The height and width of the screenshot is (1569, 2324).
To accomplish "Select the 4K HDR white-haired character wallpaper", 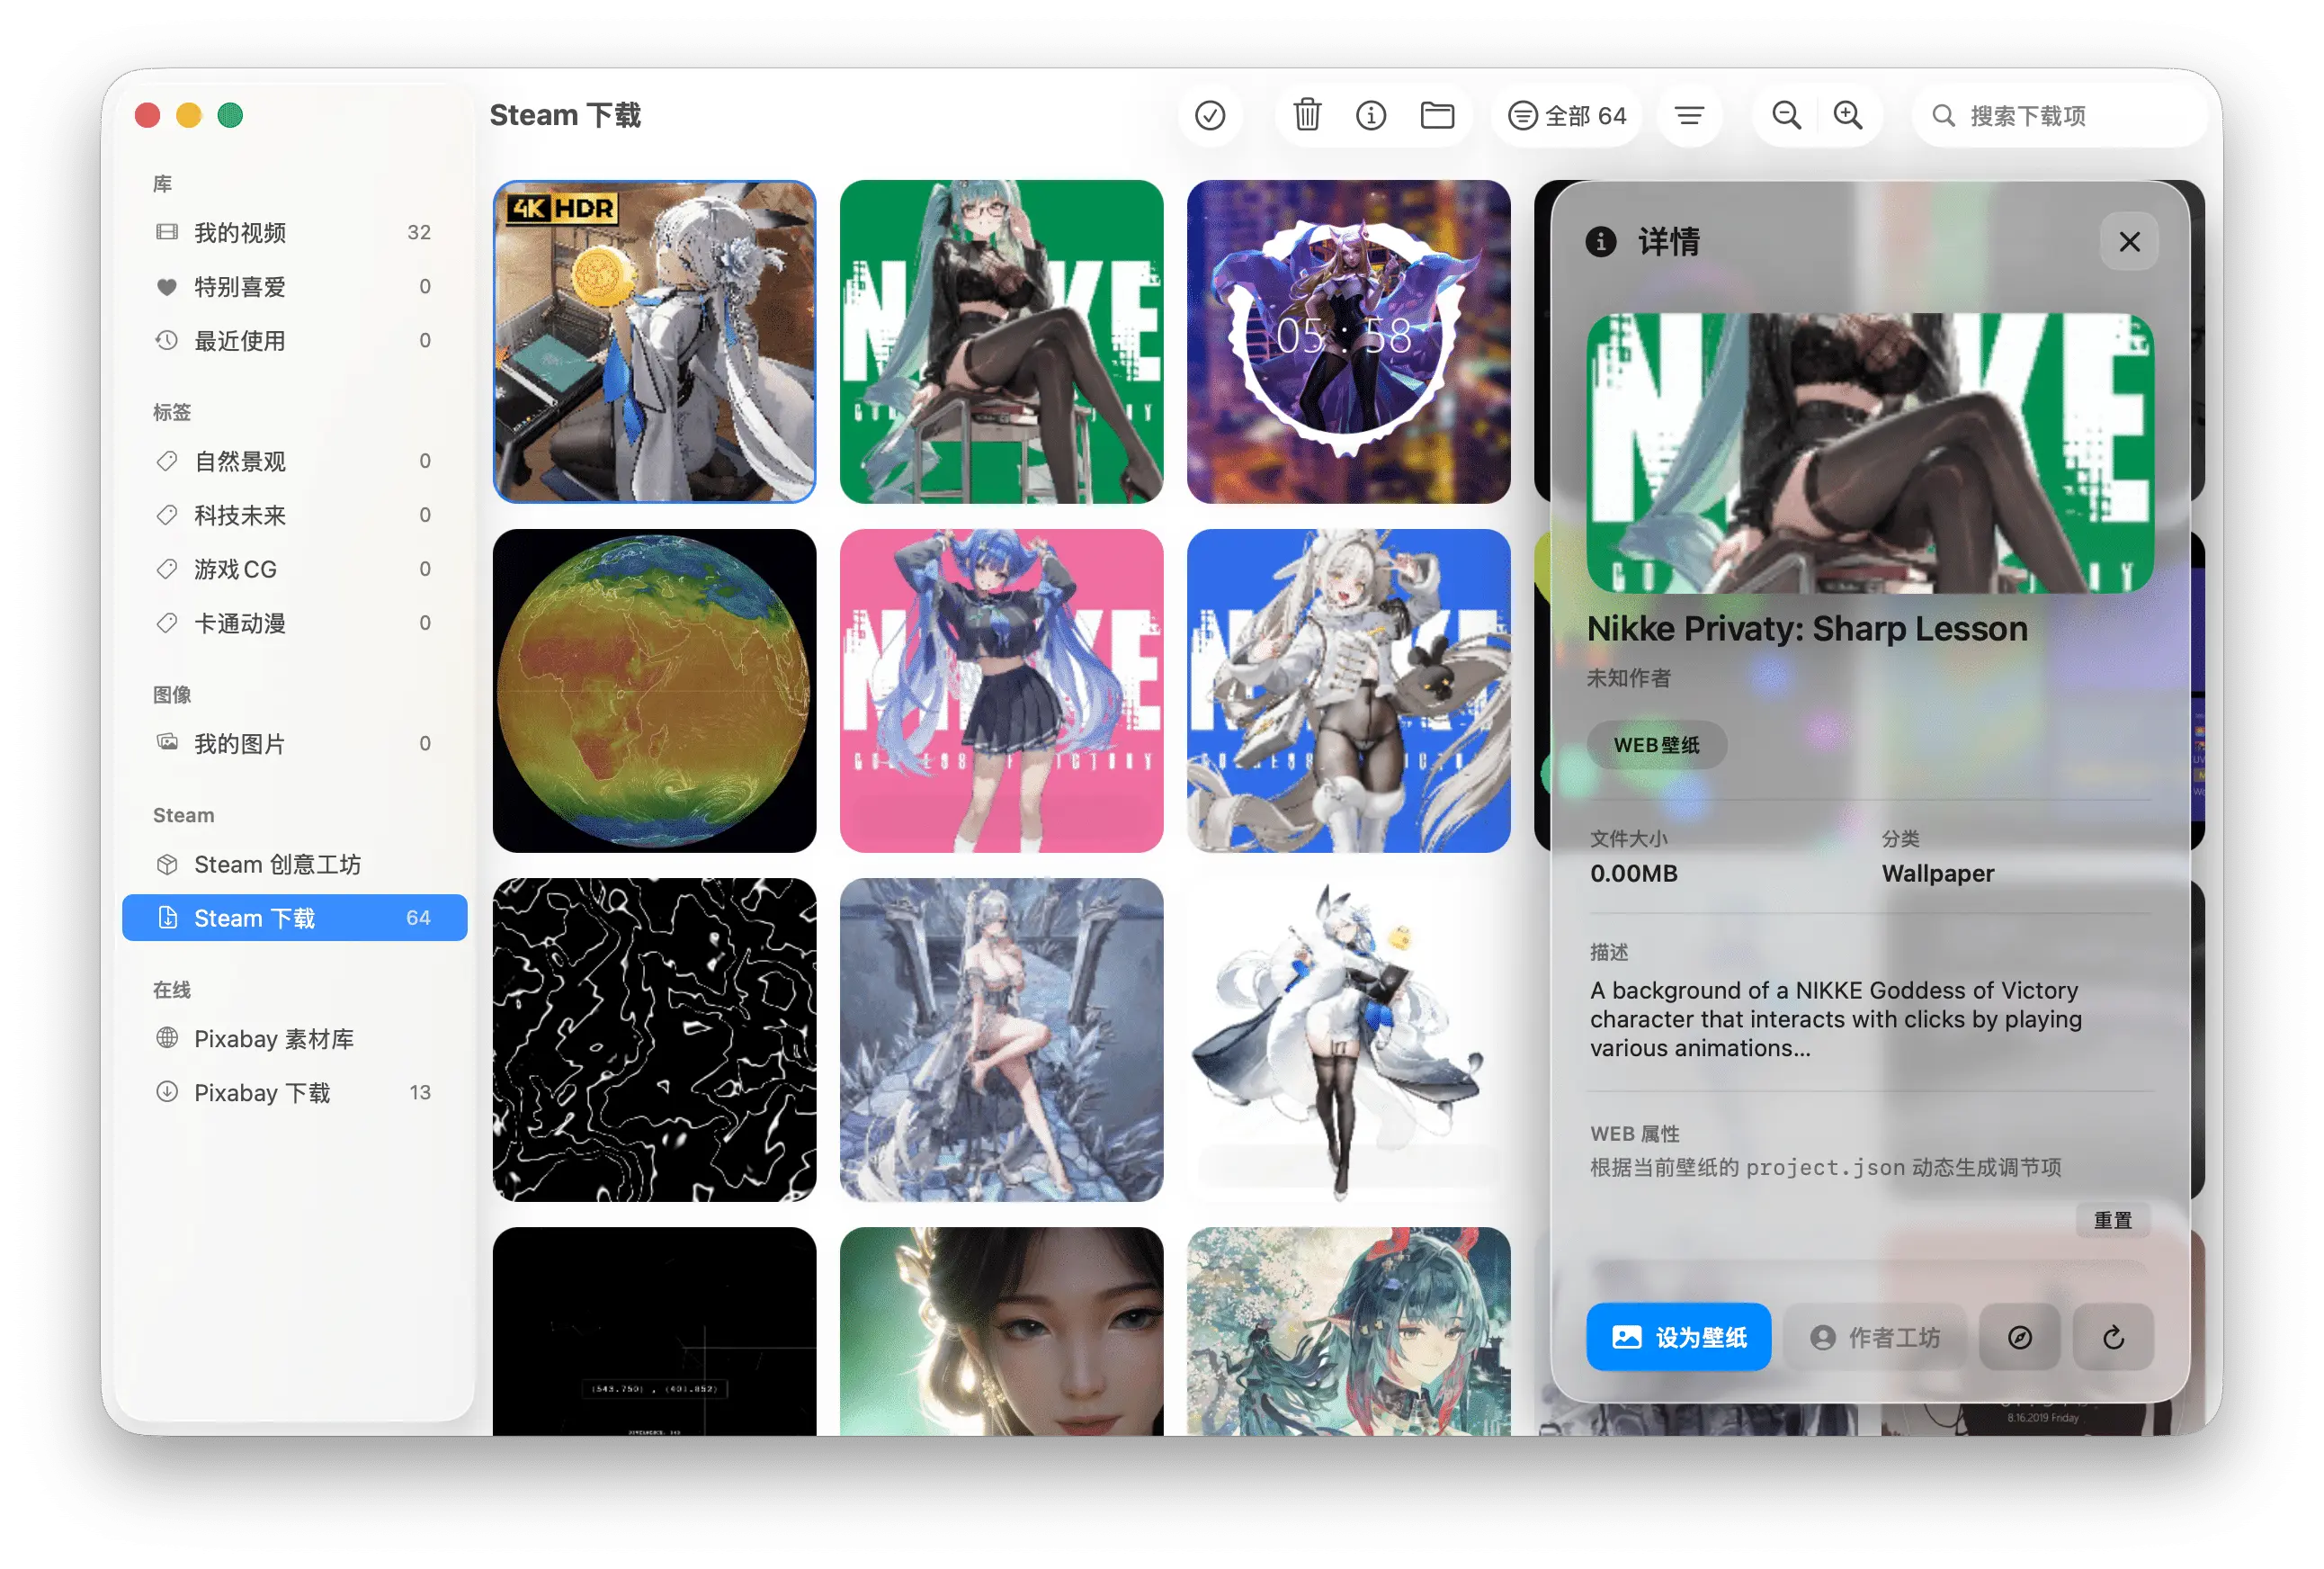I will coord(655,342).
